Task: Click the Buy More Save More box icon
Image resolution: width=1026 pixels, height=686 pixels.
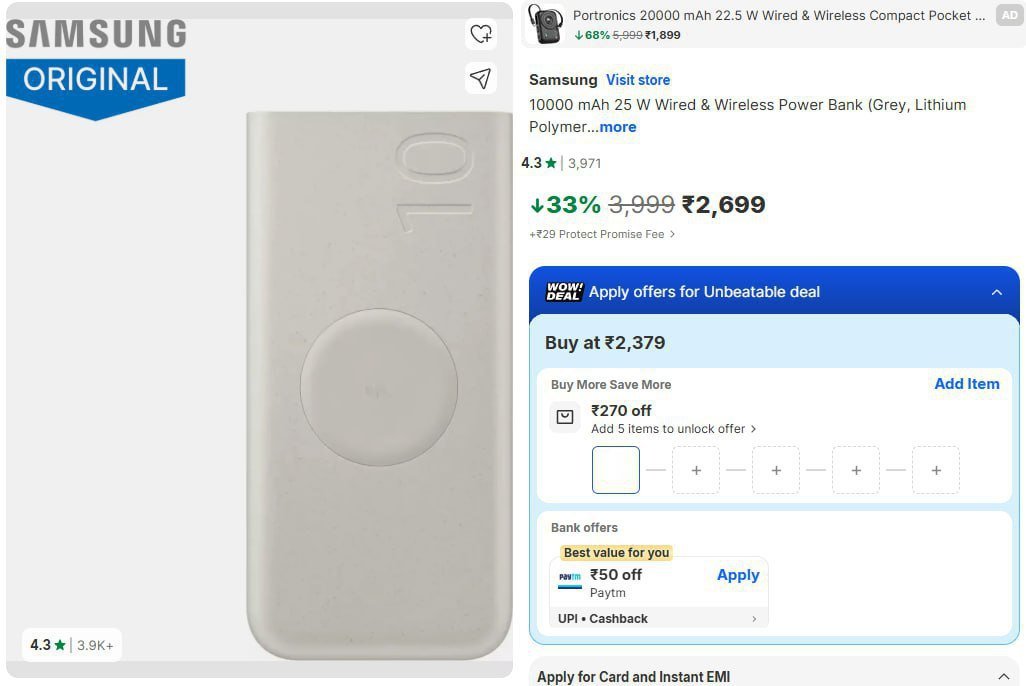Action: pyautogui.click(x=565, y=417)
